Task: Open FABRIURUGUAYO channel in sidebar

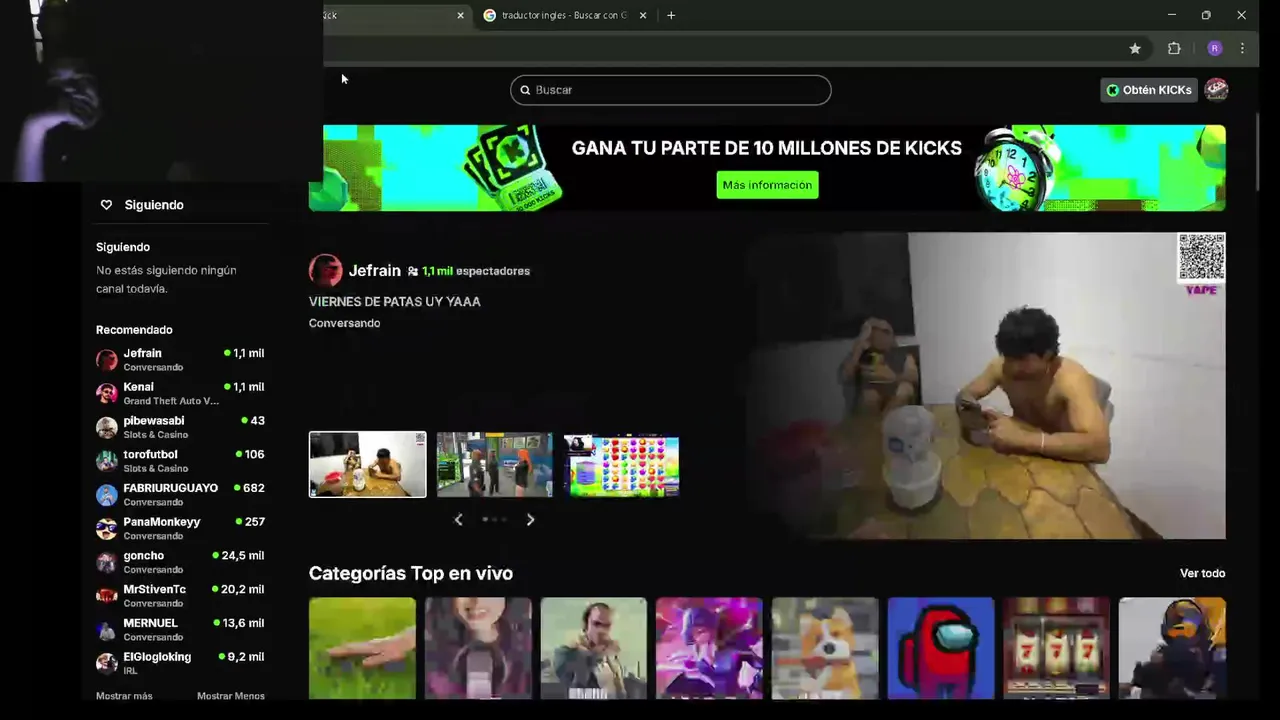Action: 180,494
